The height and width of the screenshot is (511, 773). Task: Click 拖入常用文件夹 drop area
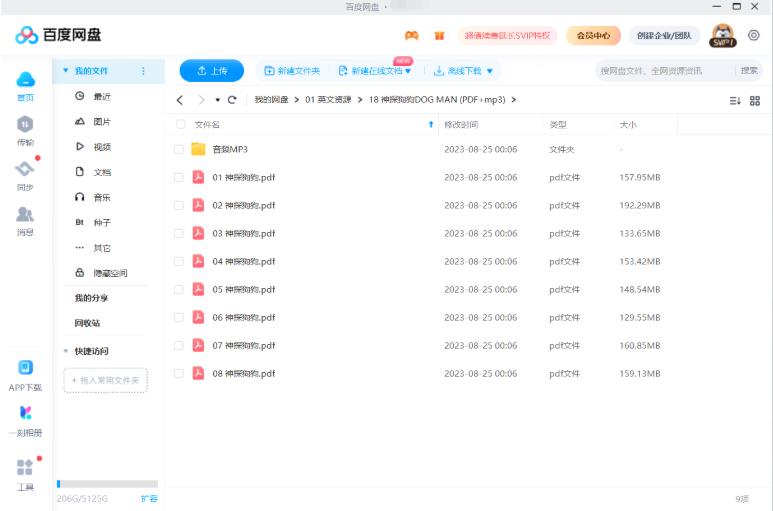(105, 380)
